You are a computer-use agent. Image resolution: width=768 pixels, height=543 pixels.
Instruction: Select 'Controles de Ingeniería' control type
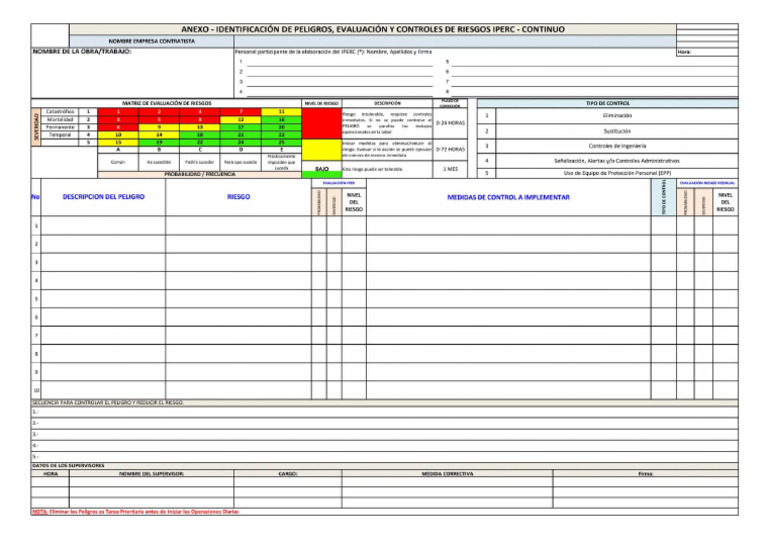coord(608,147)
